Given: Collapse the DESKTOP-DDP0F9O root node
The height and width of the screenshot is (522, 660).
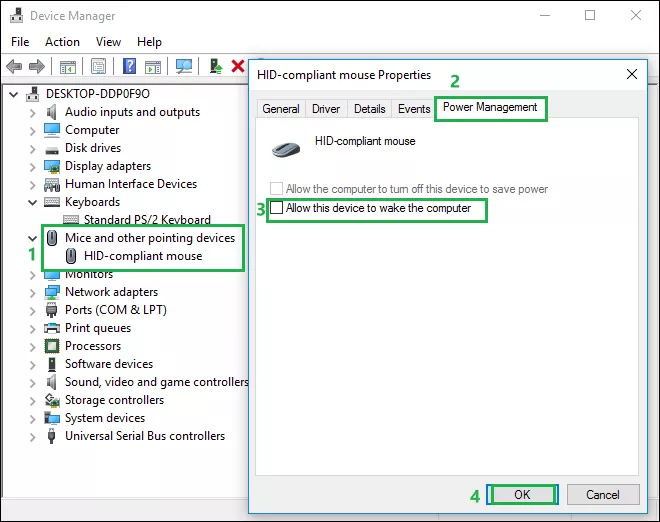Looking at the screenshot, I should pos(14,94).
